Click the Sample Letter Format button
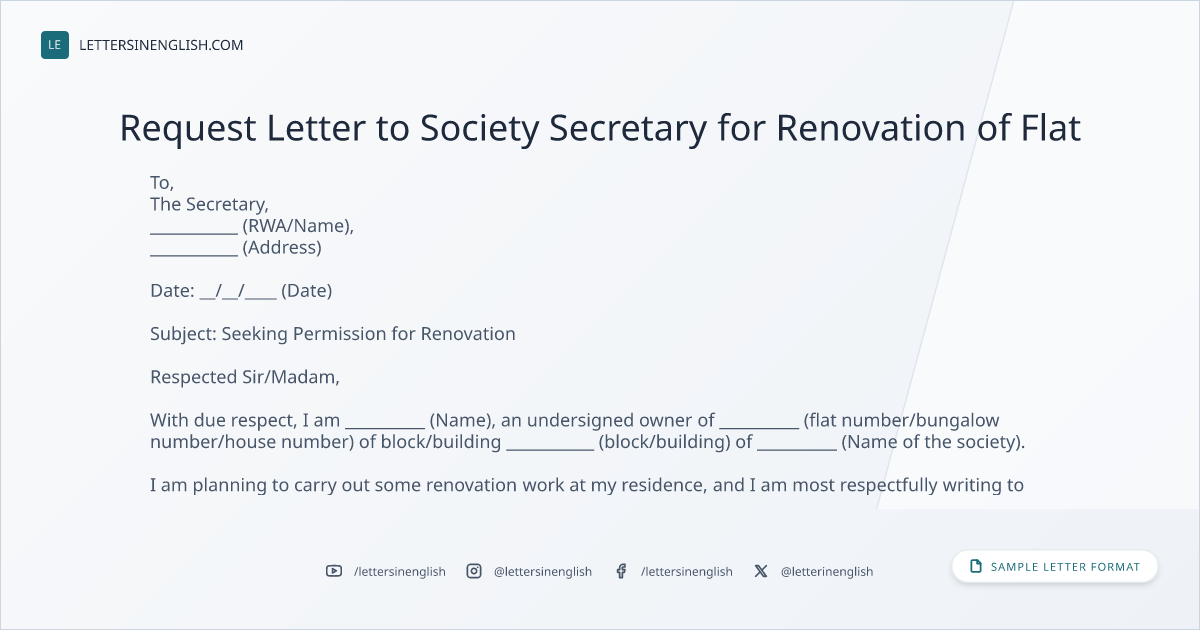Viewport: 1200px width, 630px height. pos(1055,566)
